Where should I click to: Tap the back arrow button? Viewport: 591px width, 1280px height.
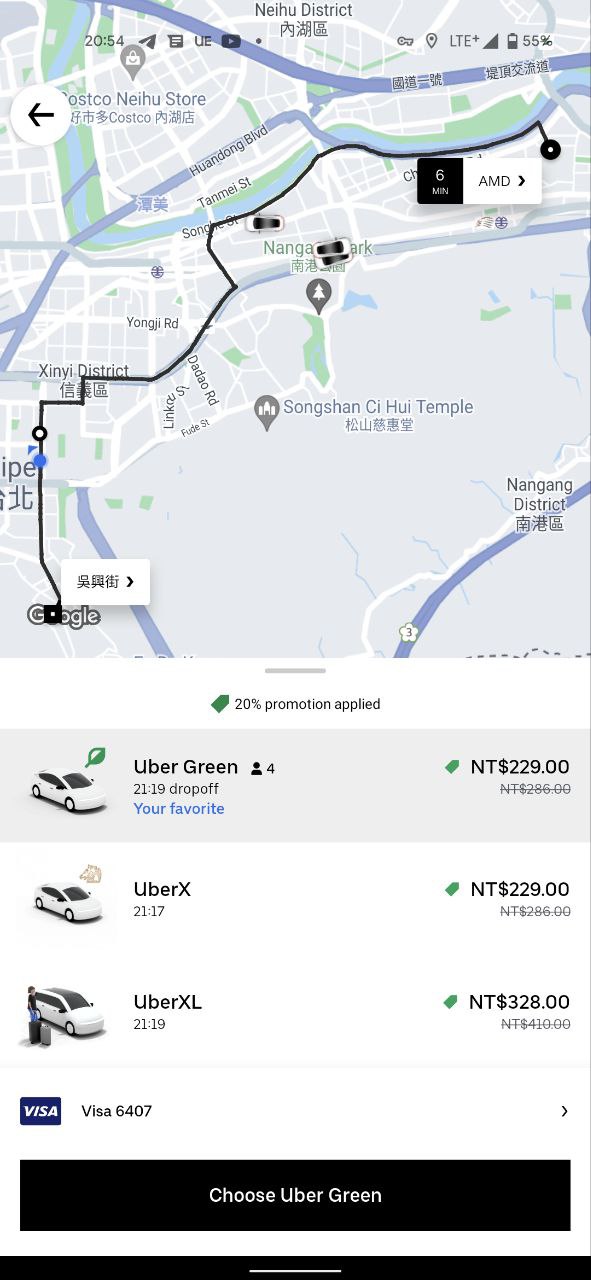(x=41, y=115)
